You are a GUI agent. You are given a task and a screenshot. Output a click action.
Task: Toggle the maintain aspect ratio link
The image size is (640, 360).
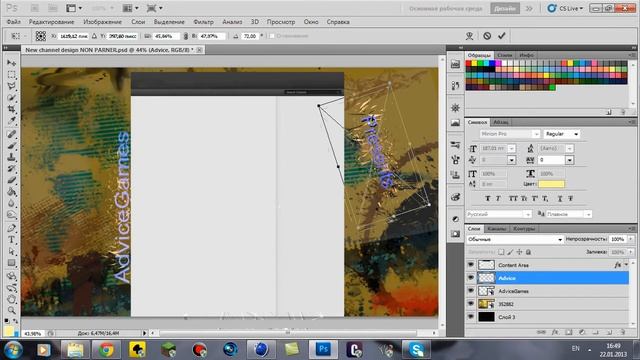click(186, 36)
